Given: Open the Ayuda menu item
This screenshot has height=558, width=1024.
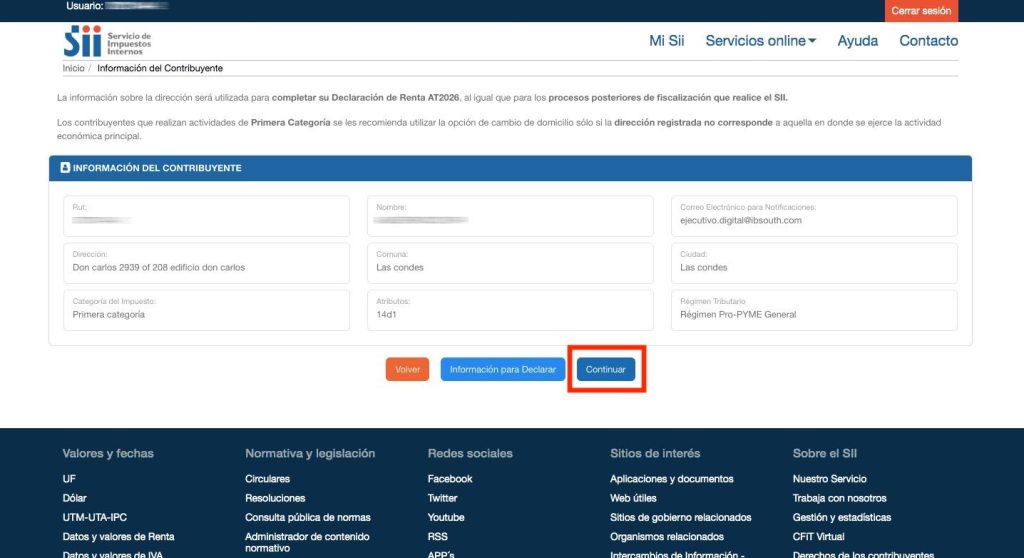Looking at the screenshot, I should pyautogui.click(x=857, y=41).
